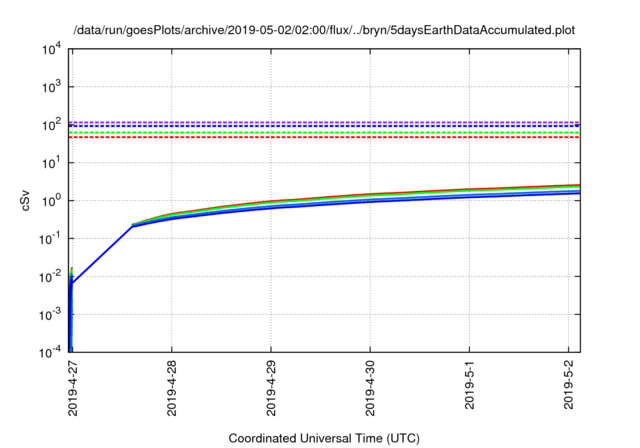Click the 2019-4-27 date label
Screen dimensions: 640x448
click(x=73, y=388)
